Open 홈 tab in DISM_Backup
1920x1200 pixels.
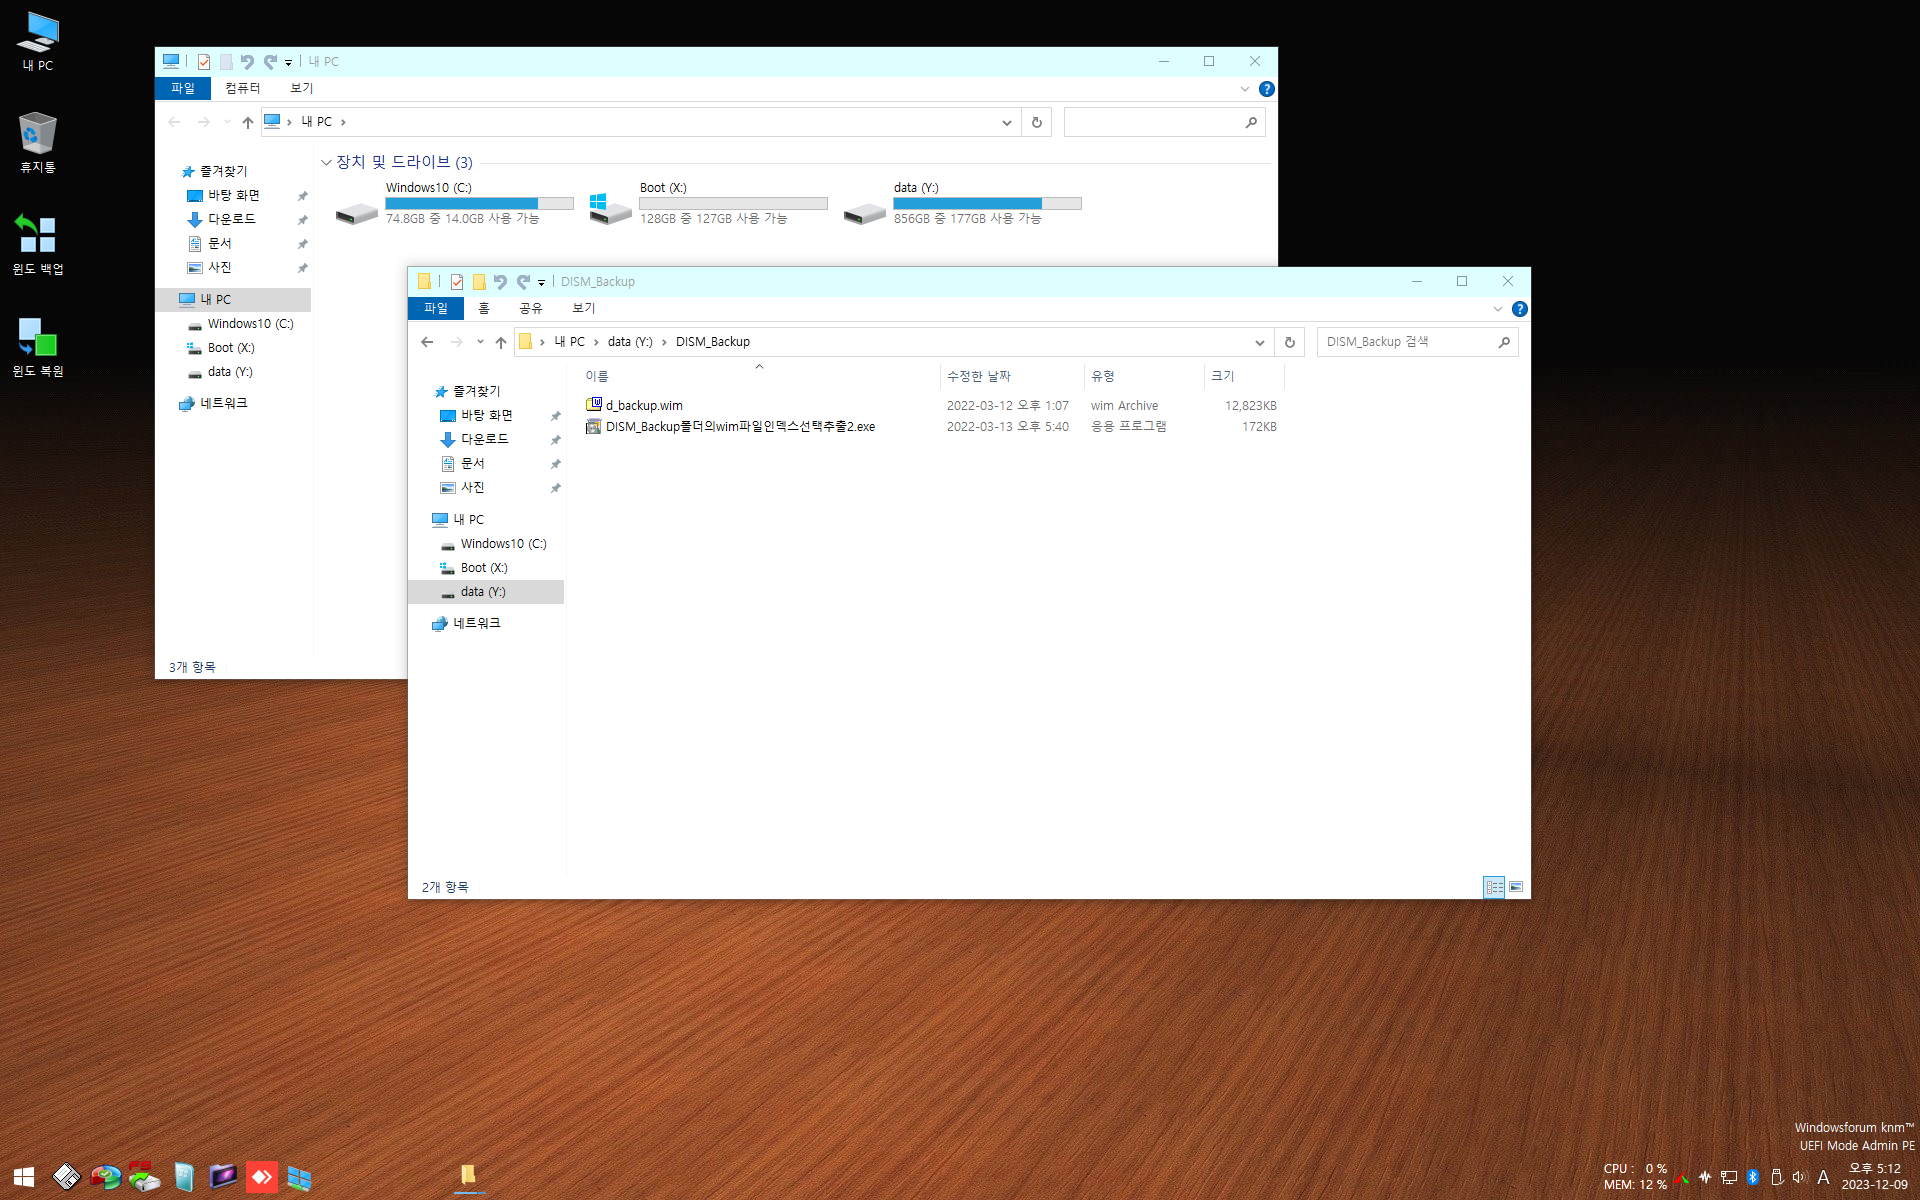coord(484,309)
